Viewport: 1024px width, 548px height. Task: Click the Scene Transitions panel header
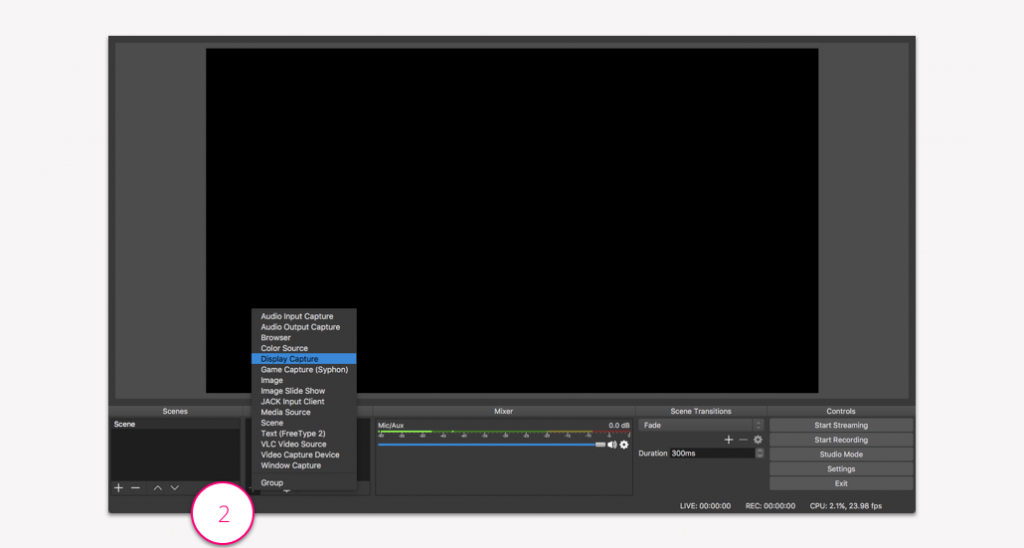coord(701,411)
